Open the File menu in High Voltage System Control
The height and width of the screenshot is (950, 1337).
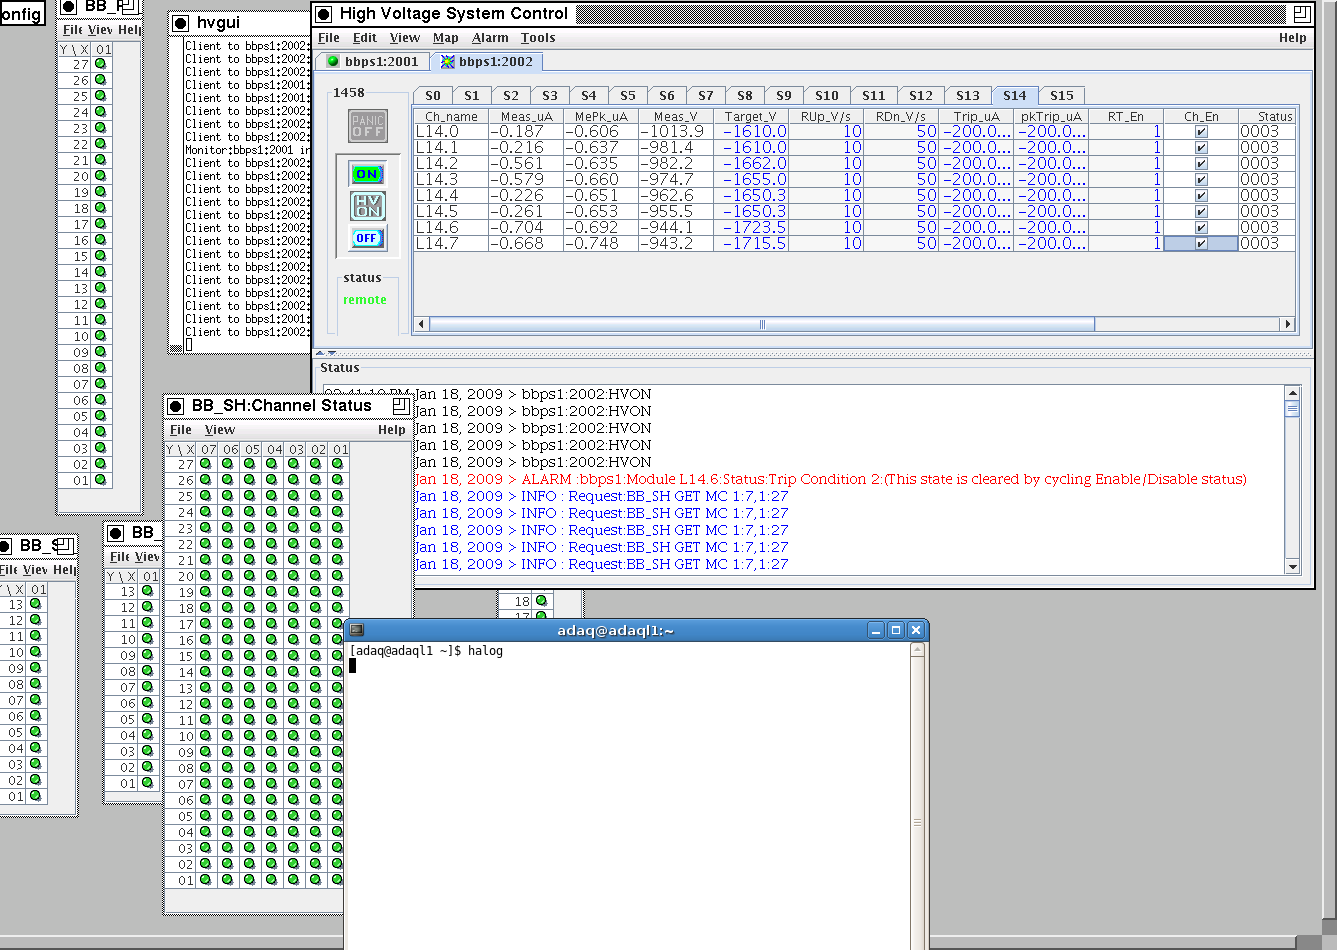pos(329,38)
